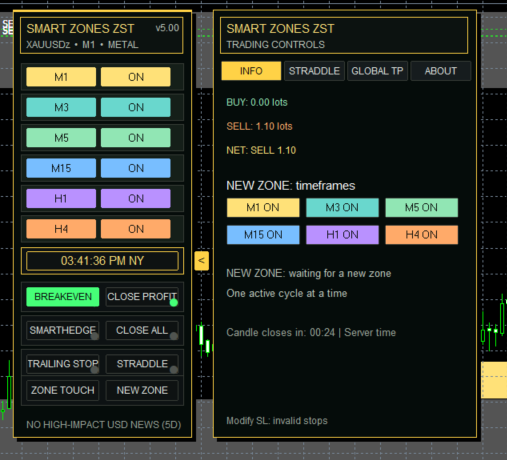Click the 'One active cycle at a time' text
This screenshot has width=507, height=460.
click(x=287, y=293)
